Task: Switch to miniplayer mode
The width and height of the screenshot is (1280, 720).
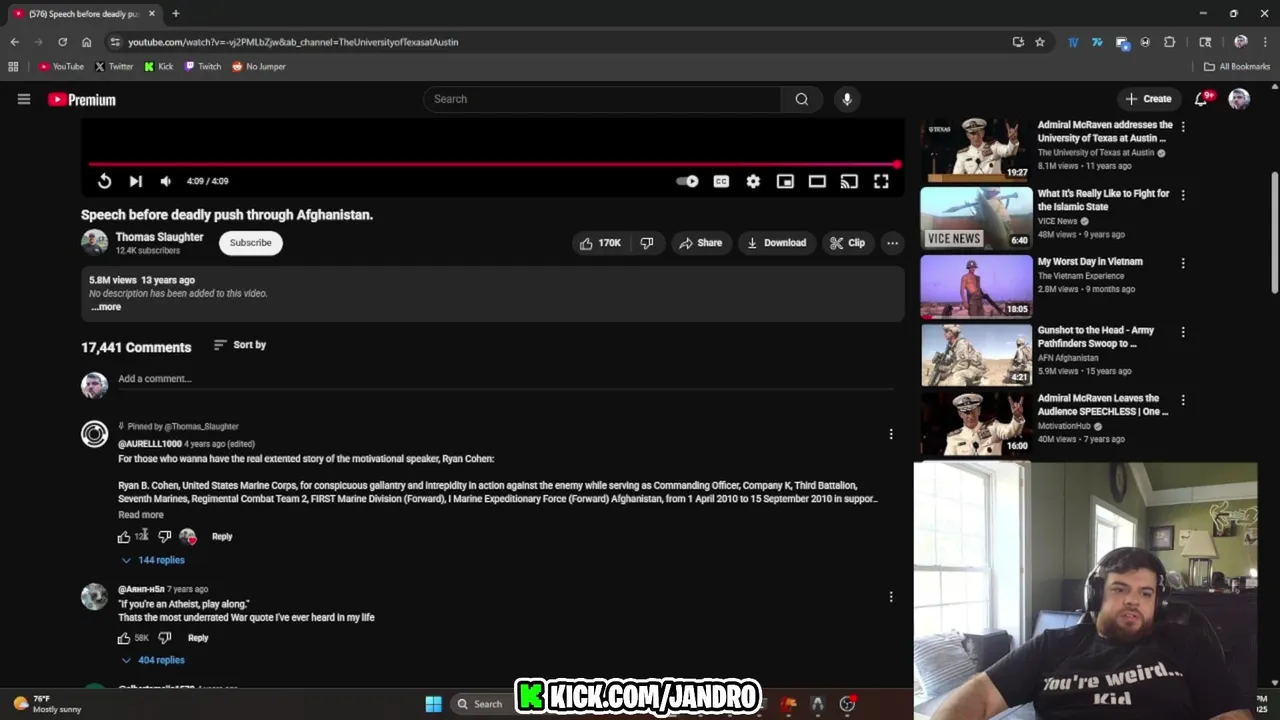Action: pos(785,181)
